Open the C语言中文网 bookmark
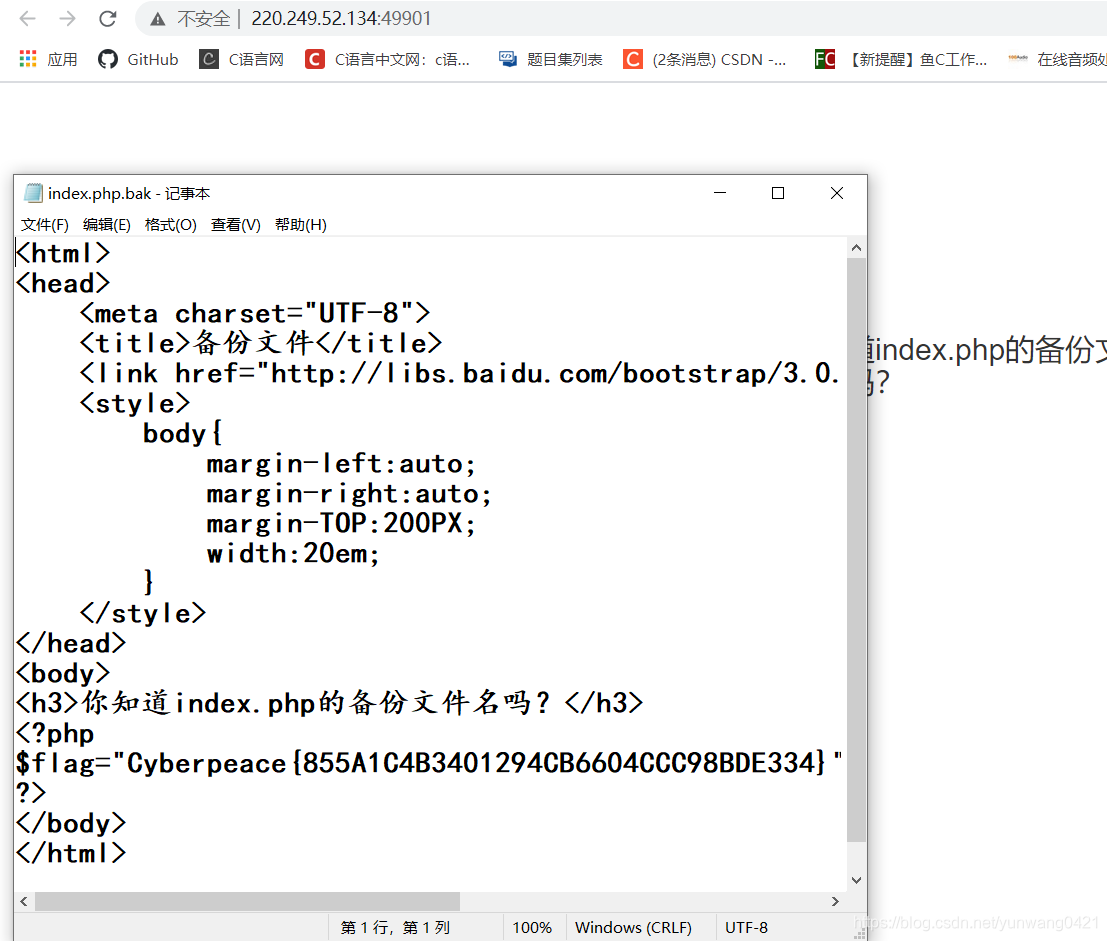 (x=388, y=59)
